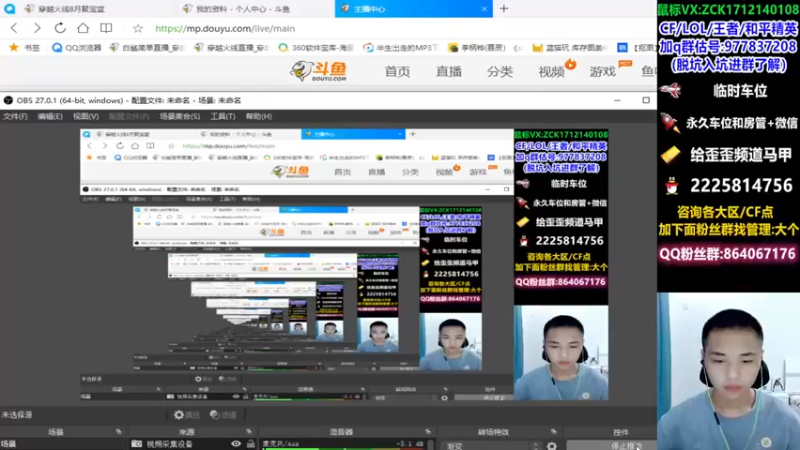Pop out the 场景 dock
This screenshot has width=800, height=450.
(119, 432)
